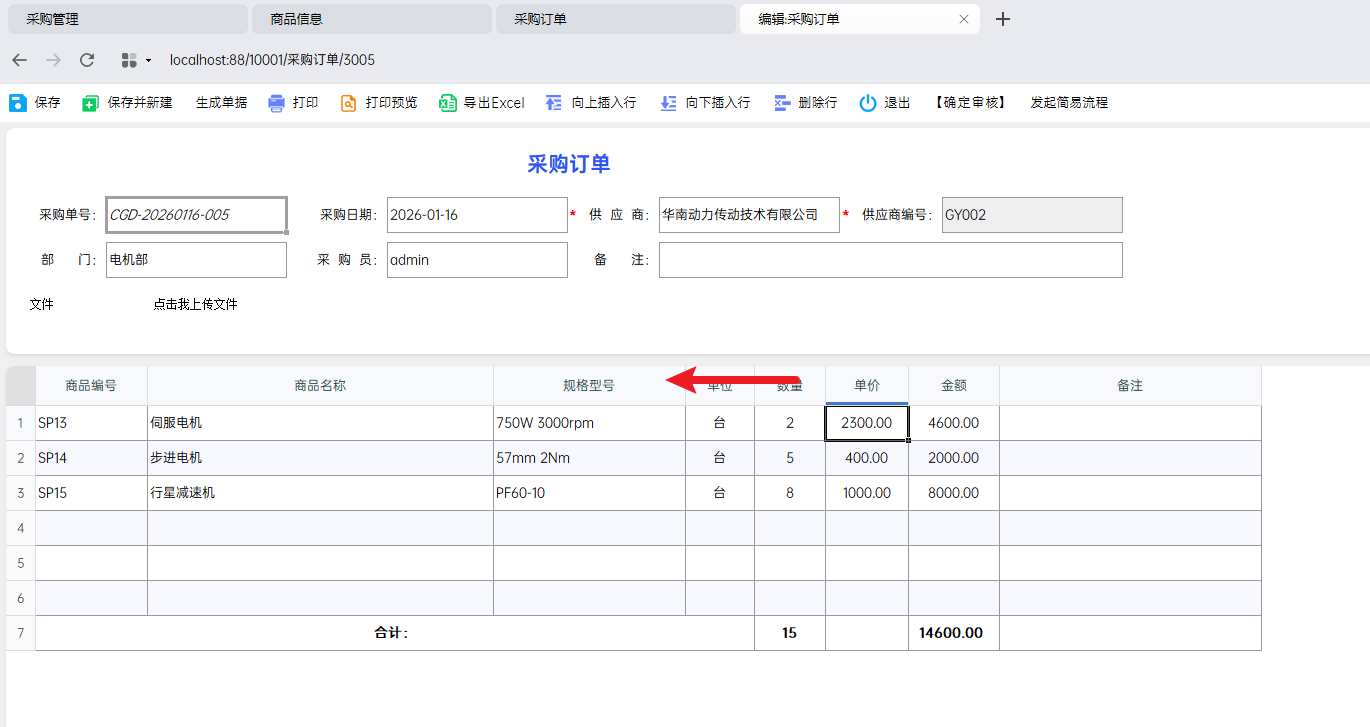The height and width of the screenshot is (727, 1370).
Task: Click the Export Excel (导出Excel) icon
Action: pos(448,103)
